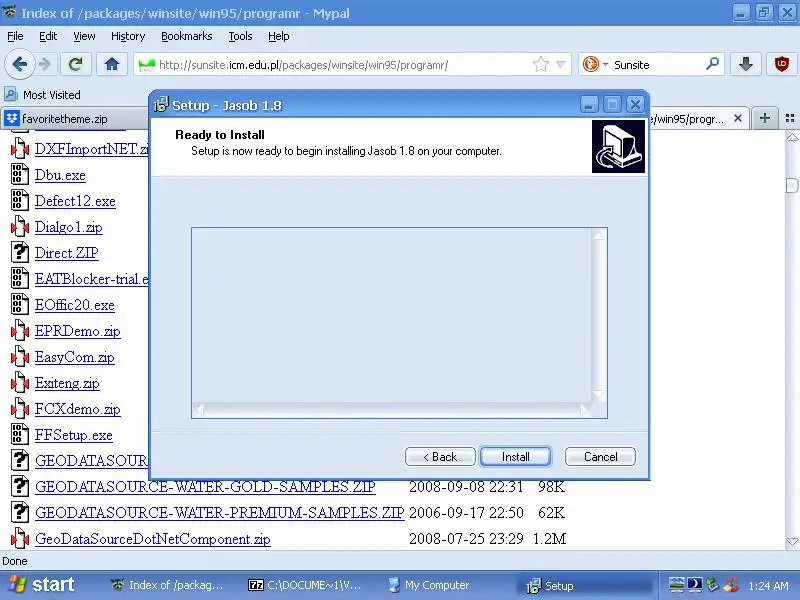
Task: Switch to the 7-Zip C:\DOCUME~1 taskbar item
Action: click(x=305, y=585)
